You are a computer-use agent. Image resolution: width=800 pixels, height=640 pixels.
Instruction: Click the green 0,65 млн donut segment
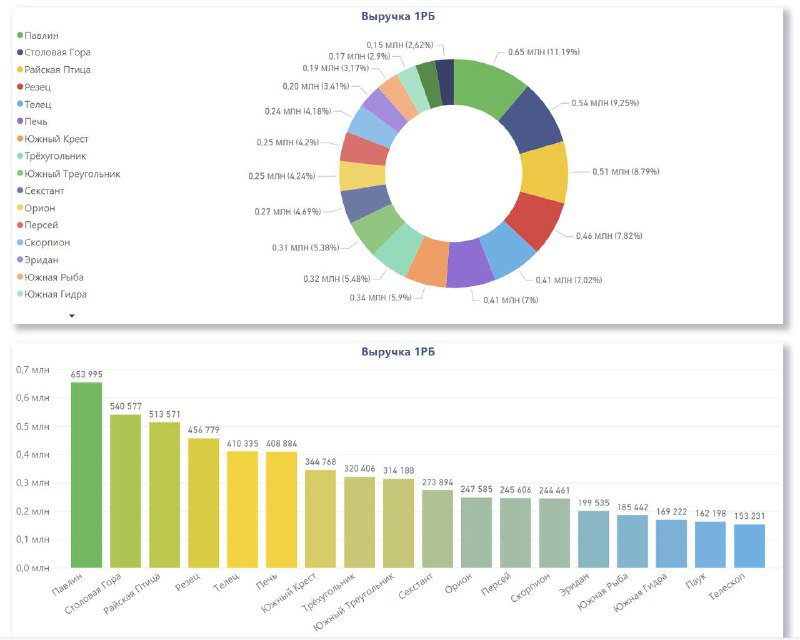(490, 91)
